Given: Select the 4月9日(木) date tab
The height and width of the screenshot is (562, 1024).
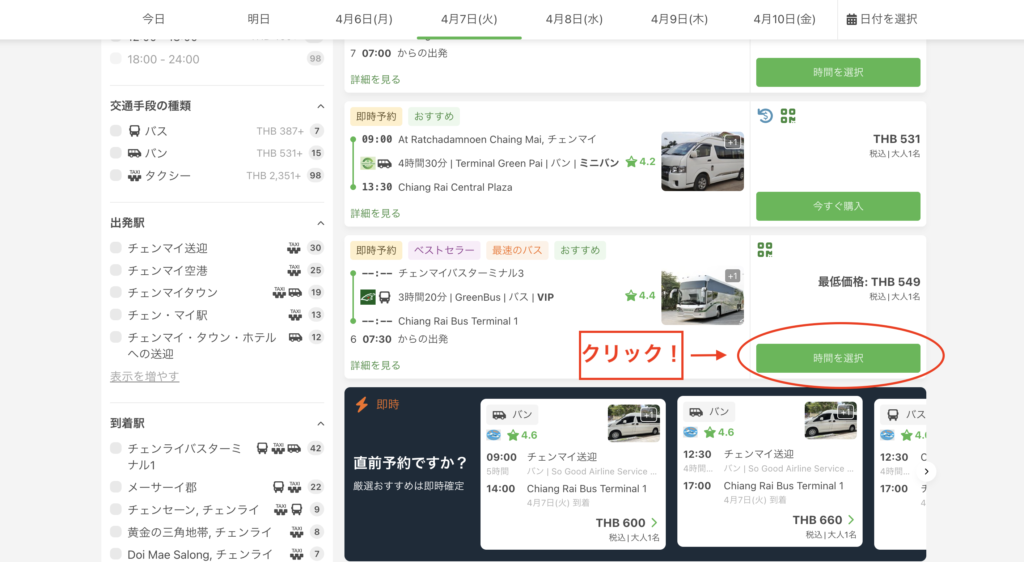Looking at the screenshot, I should (x=679, y=20).
